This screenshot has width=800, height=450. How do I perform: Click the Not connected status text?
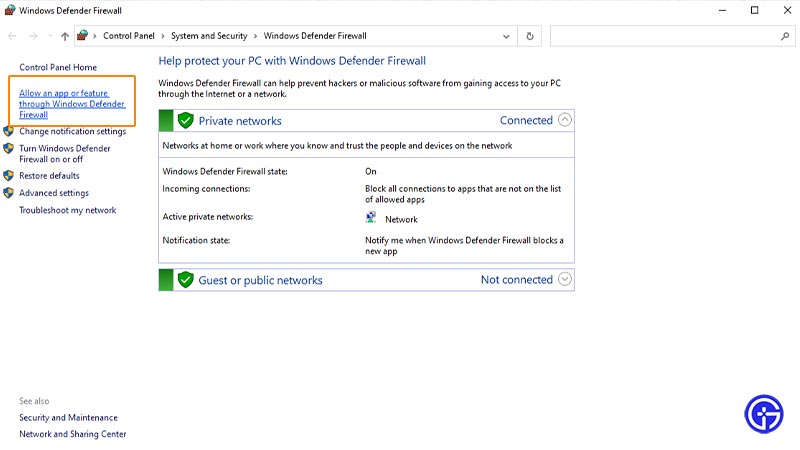coord(516,280)
